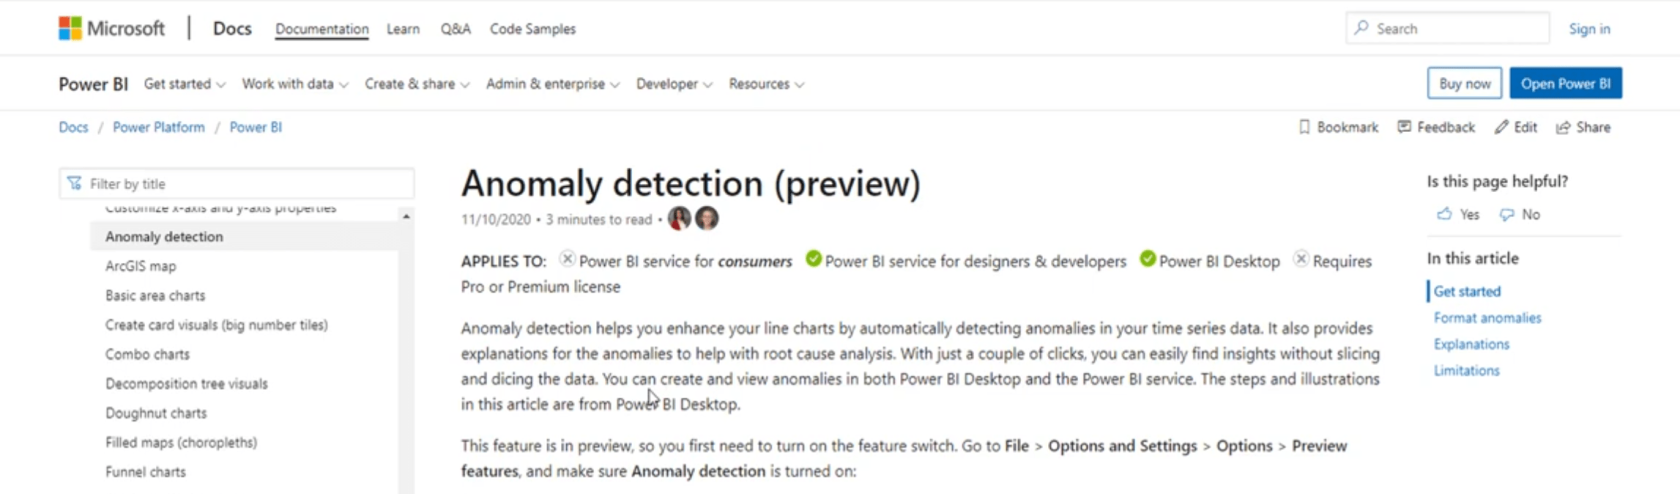Screen dimensions: 1680x494
Task: Open the Docs home link
Action: click(232, 29)
